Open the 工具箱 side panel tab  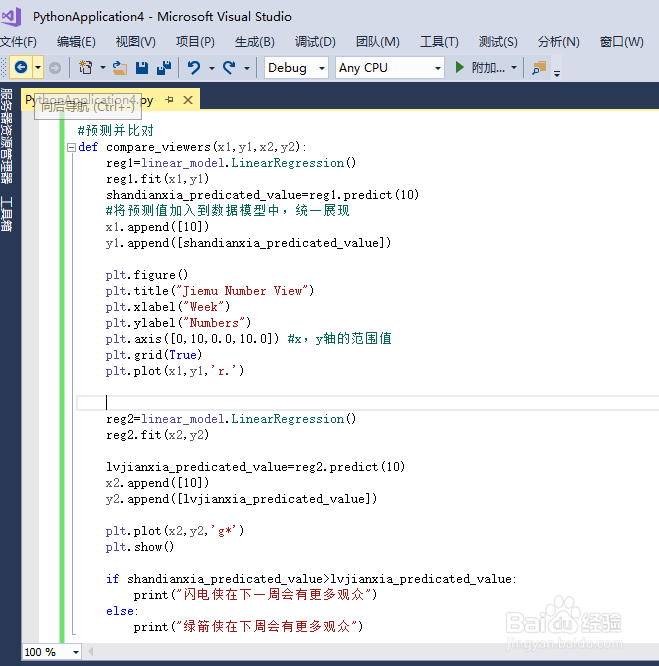click(x=6, y=214)
